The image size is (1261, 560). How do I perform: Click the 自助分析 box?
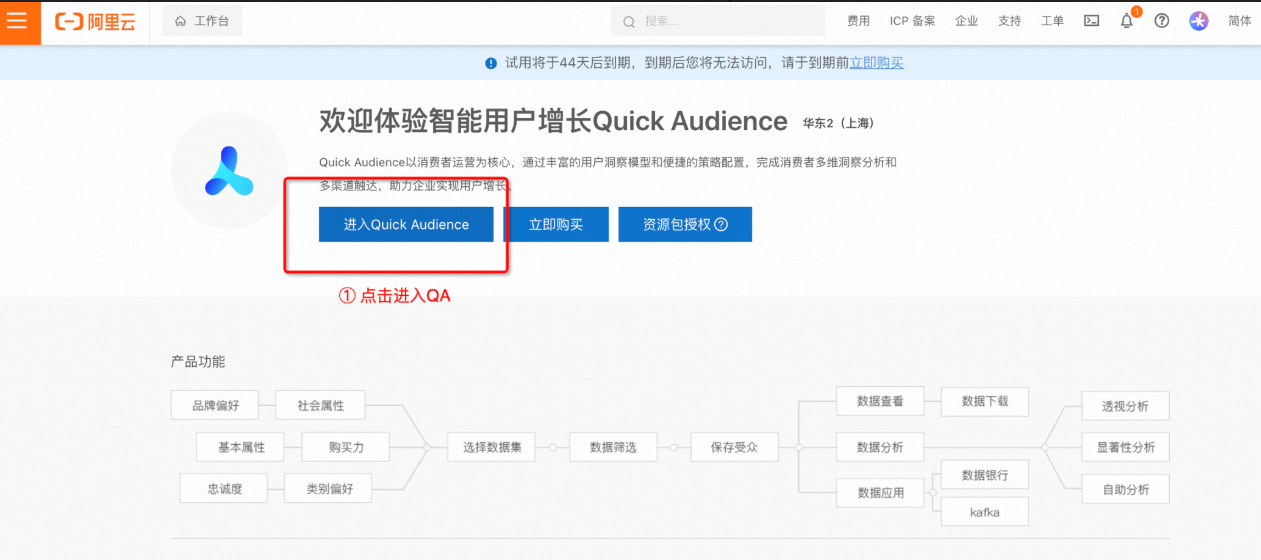tap(1126, 489)
